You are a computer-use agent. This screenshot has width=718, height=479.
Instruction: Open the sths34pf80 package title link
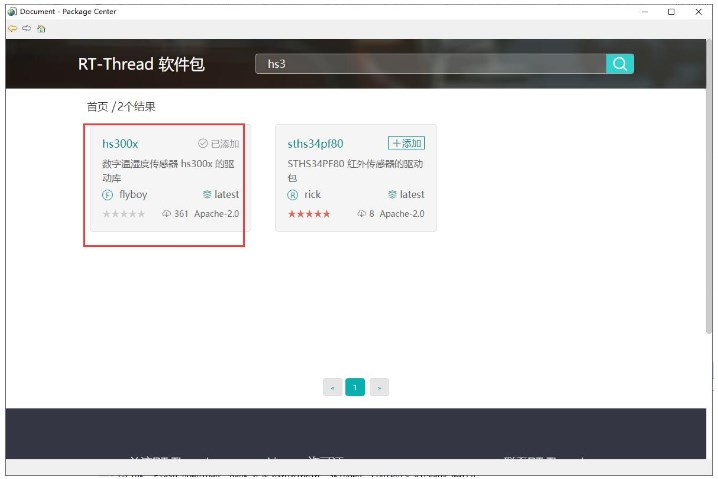point(315,144)
